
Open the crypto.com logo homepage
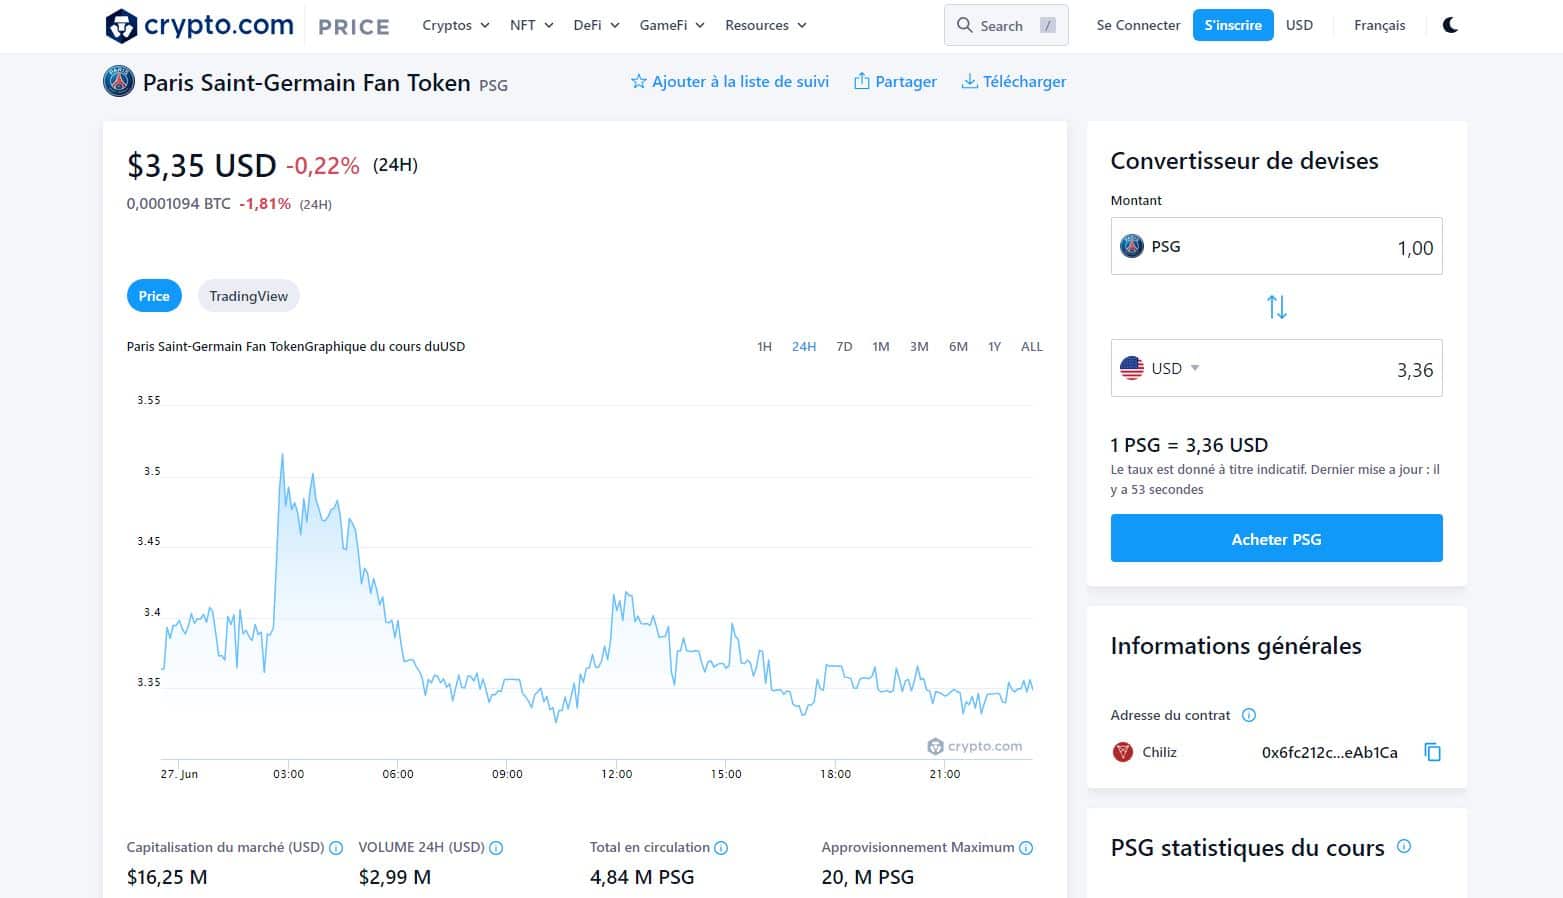pos(199,26)
